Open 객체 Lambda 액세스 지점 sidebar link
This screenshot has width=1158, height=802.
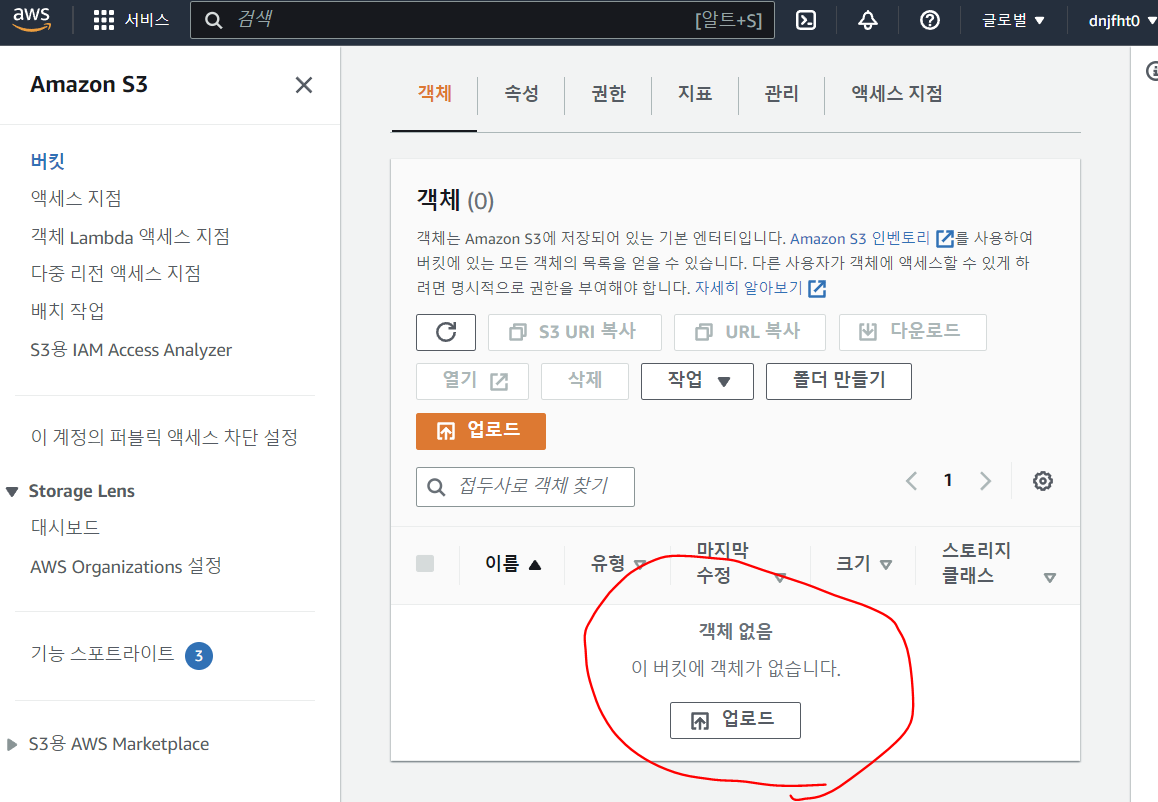(x=130, y=236)
